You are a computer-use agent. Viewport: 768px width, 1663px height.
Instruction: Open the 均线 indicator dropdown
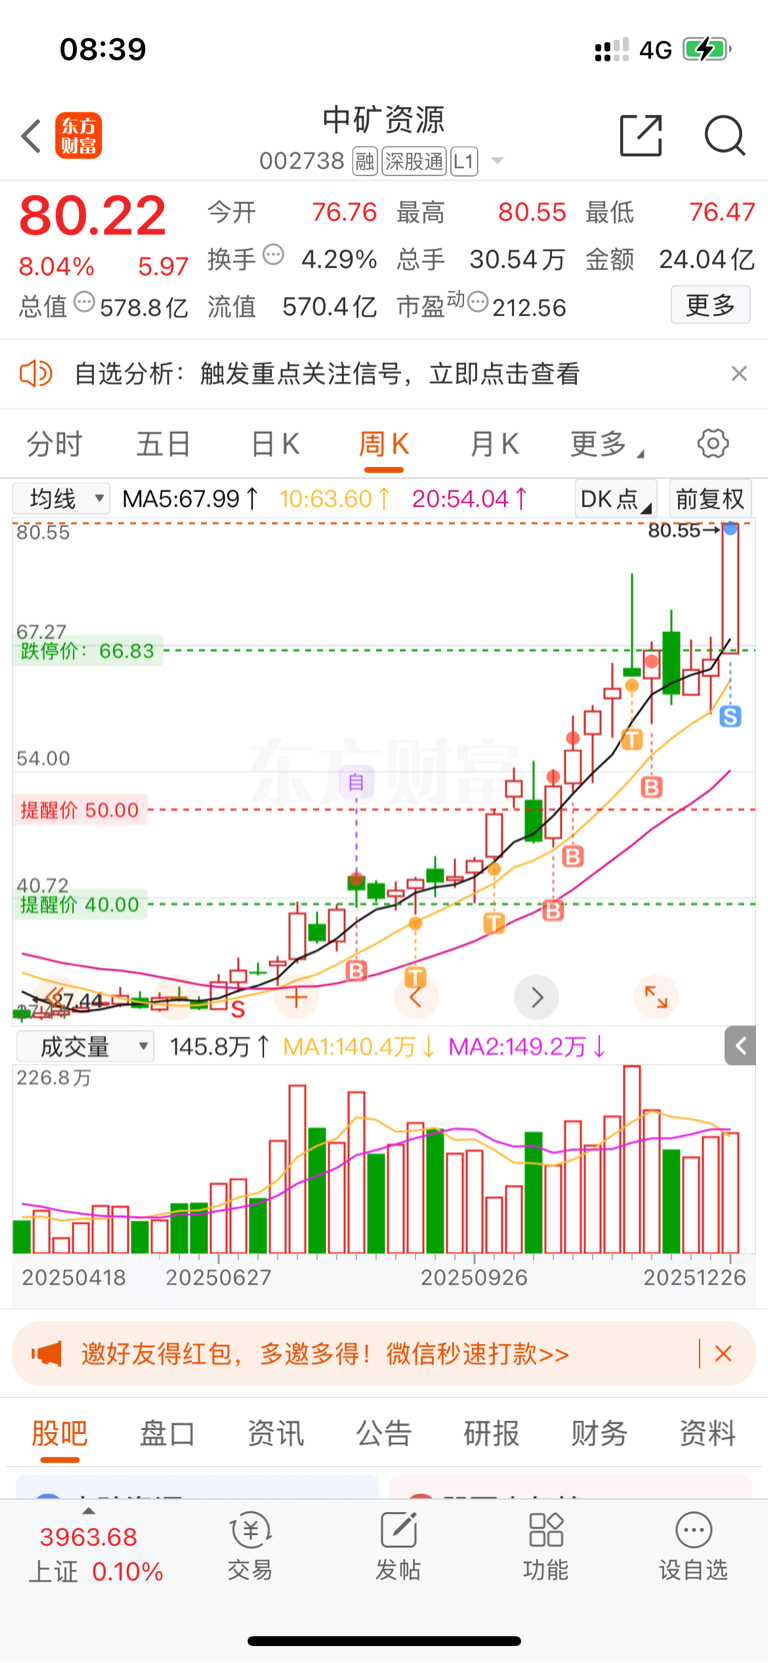(60, 498)
